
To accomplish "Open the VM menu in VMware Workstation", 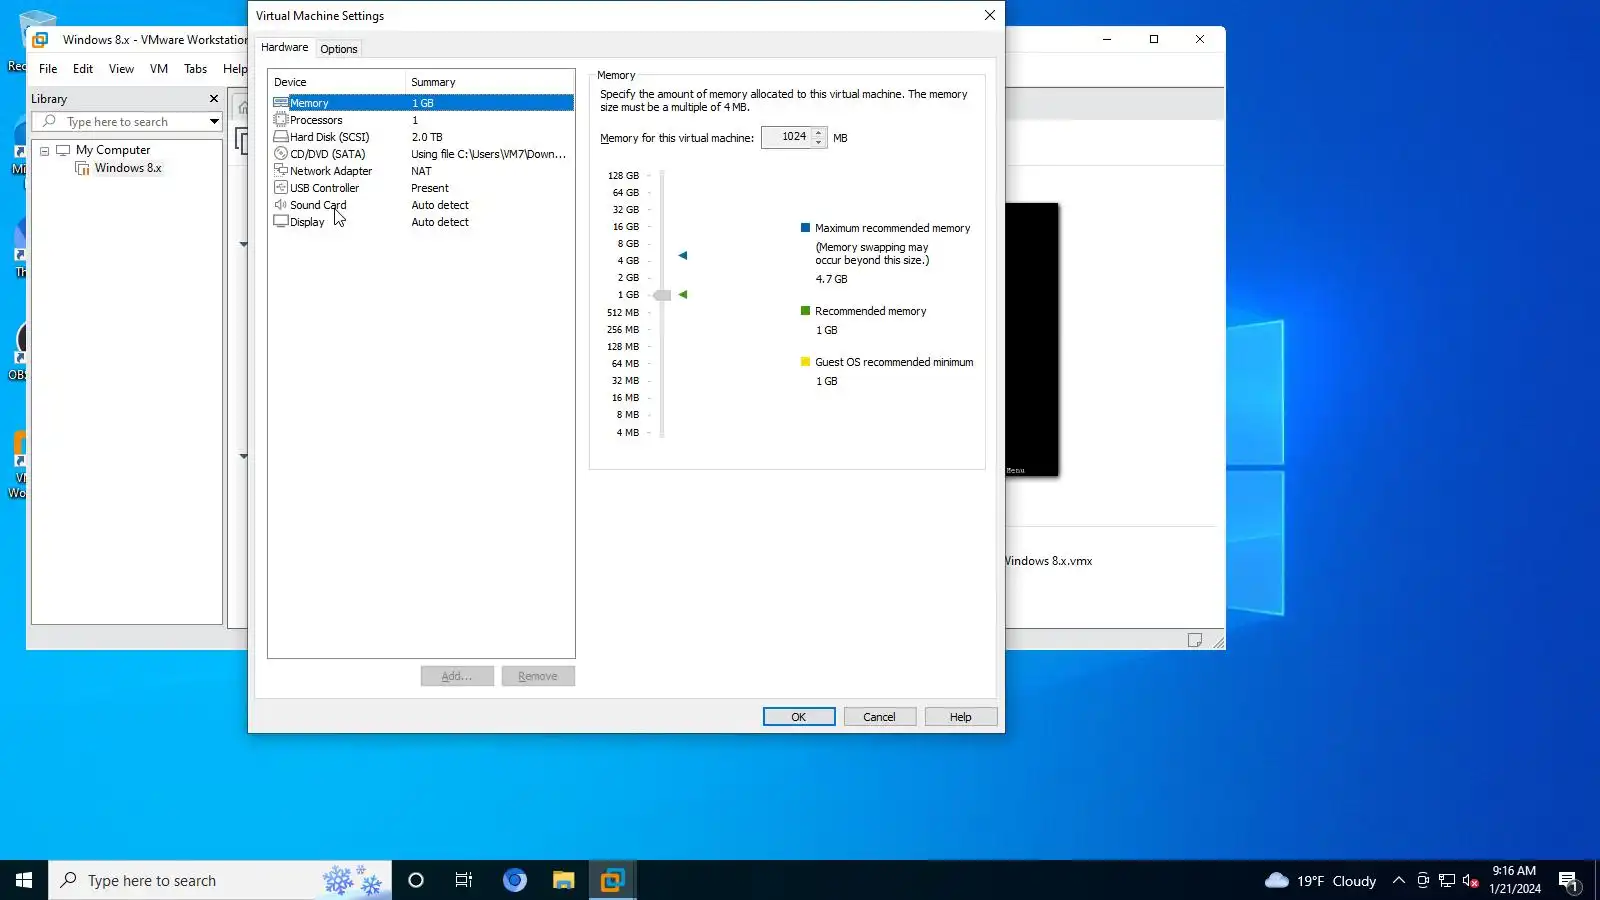I will click(x=159, y=69).
